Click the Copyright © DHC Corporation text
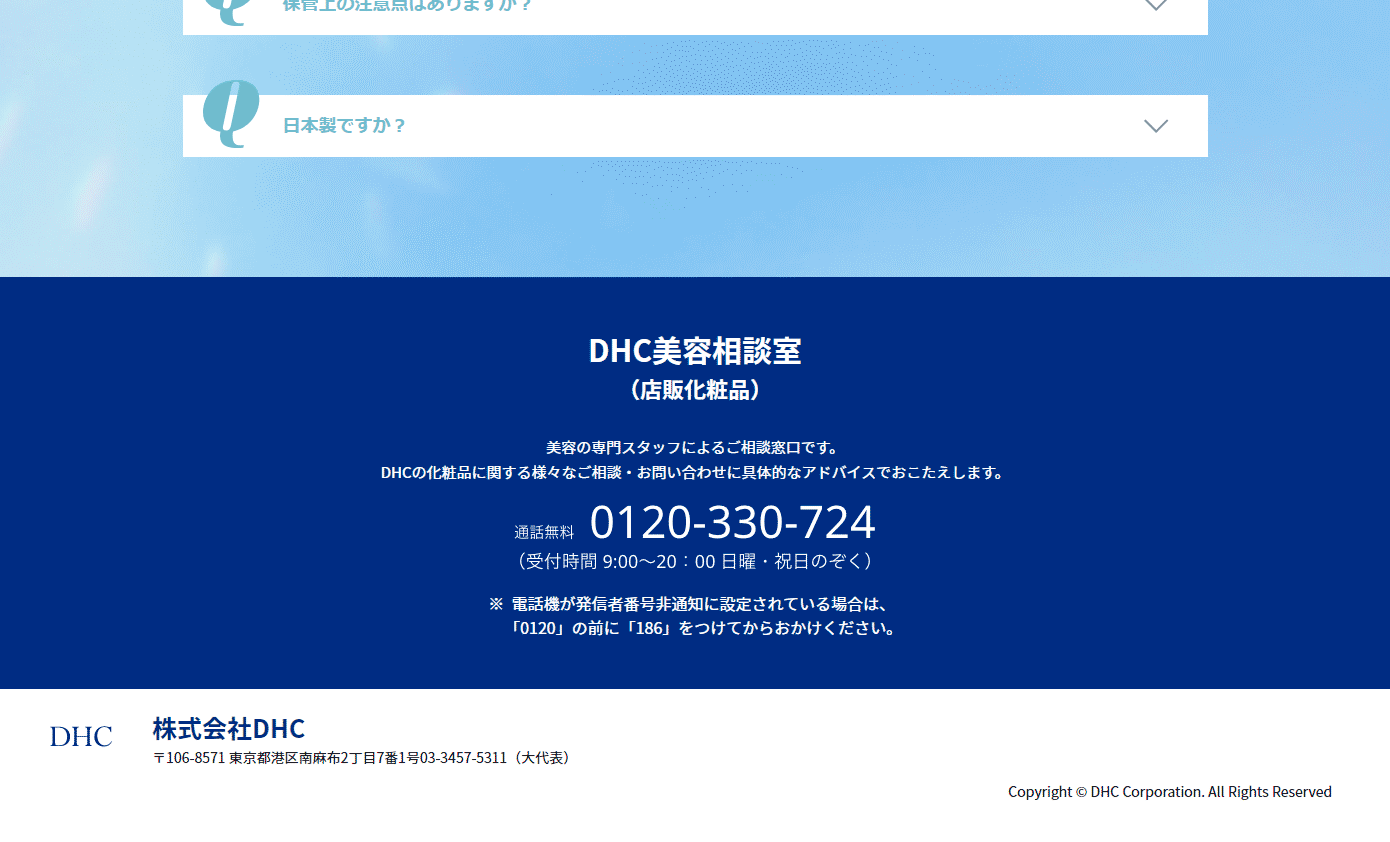 coord(1170,792)
